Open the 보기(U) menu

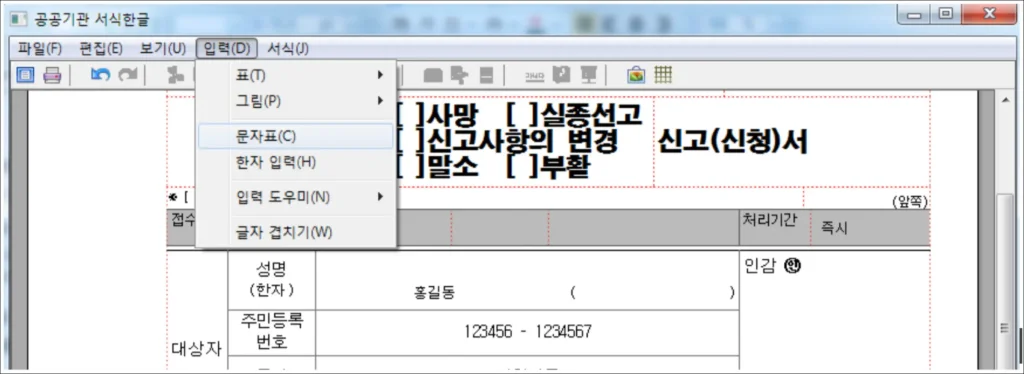[x=163, y=48]
